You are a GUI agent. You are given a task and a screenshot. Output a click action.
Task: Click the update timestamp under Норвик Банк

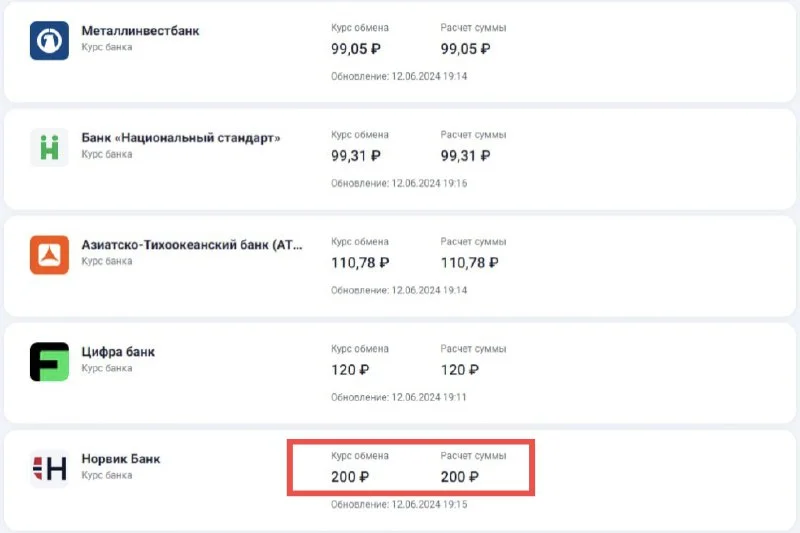pos(399,504)
